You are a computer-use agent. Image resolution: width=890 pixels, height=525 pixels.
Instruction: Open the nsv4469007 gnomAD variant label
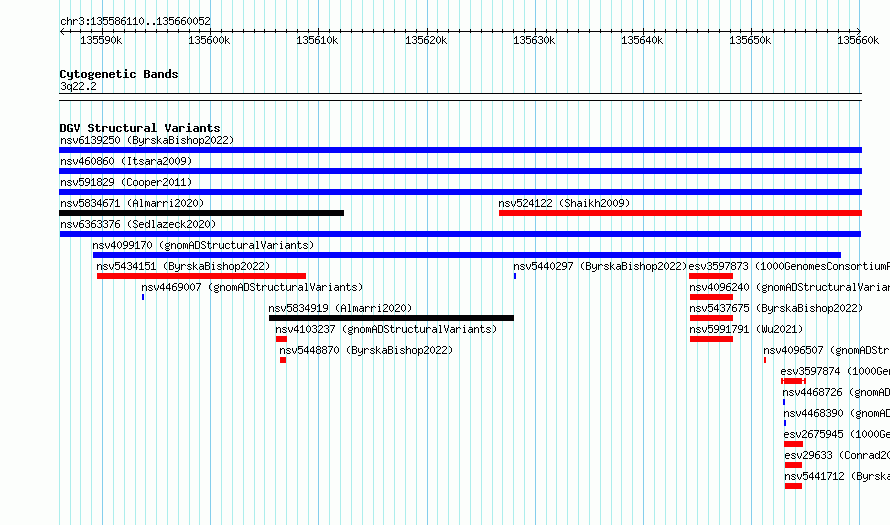click(252, 287)
